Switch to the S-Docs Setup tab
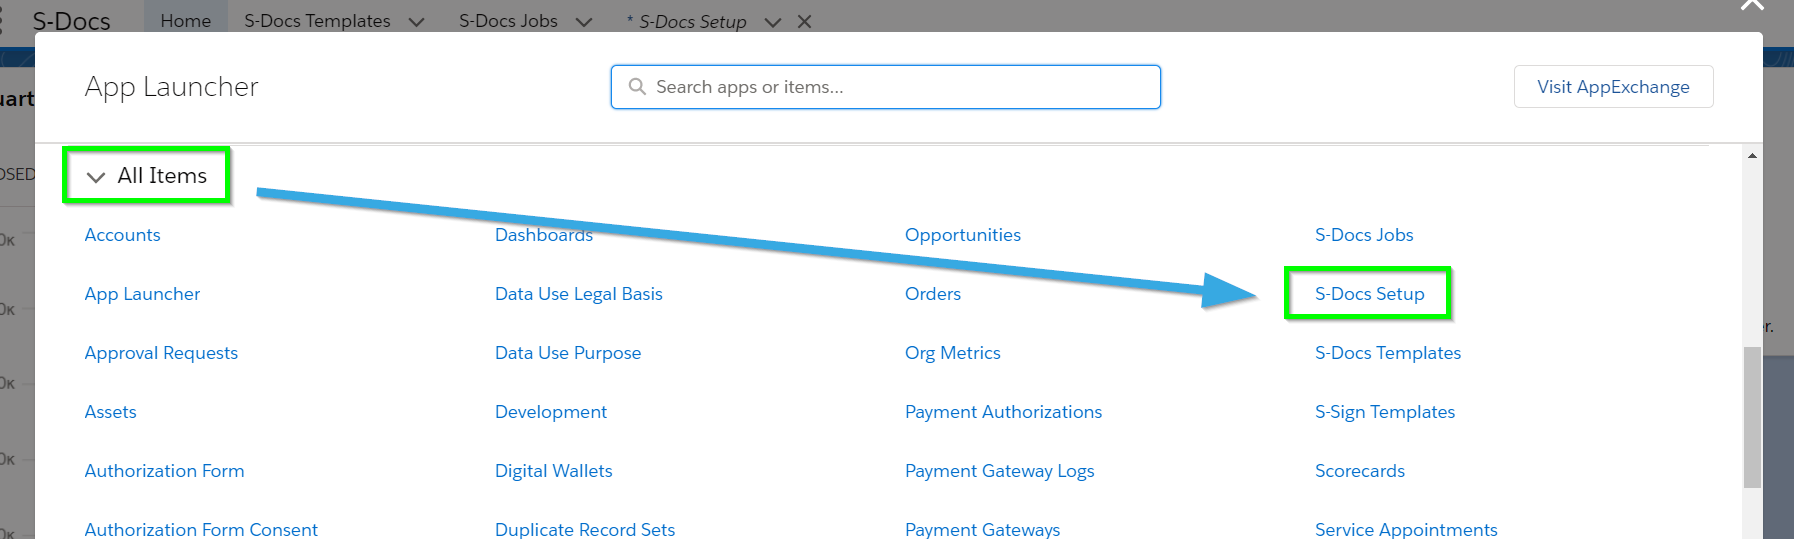The height and width of the screenshot is (539, 1794). [692, 21]
